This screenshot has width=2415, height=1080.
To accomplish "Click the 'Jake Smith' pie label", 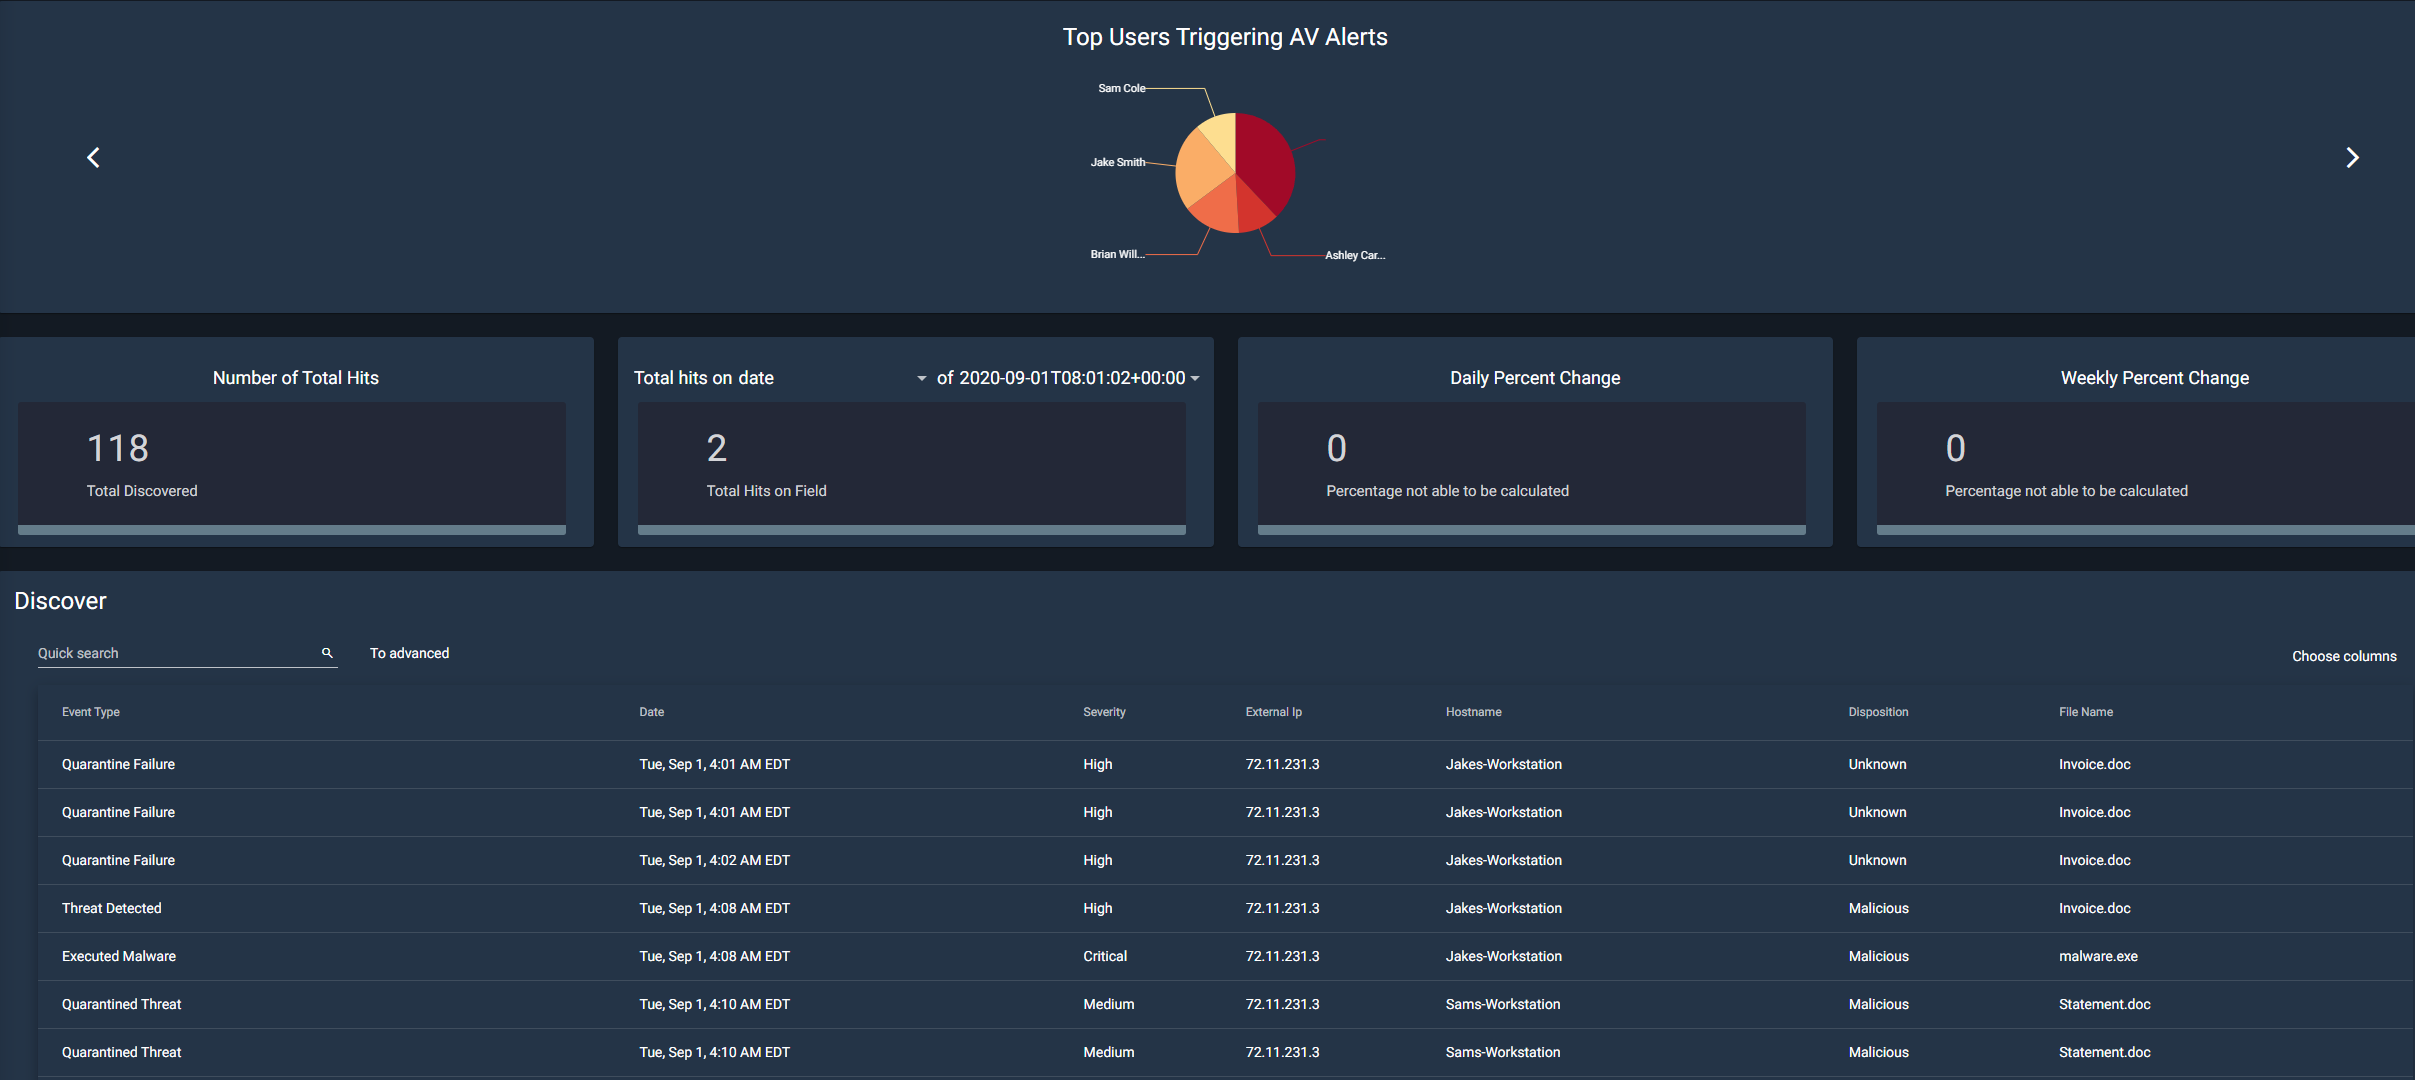I will (x=1117, y=162).
